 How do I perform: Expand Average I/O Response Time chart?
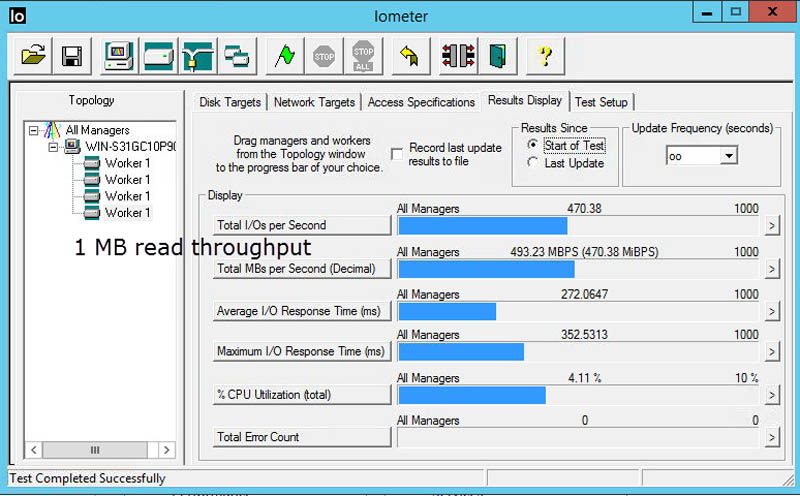772,311
